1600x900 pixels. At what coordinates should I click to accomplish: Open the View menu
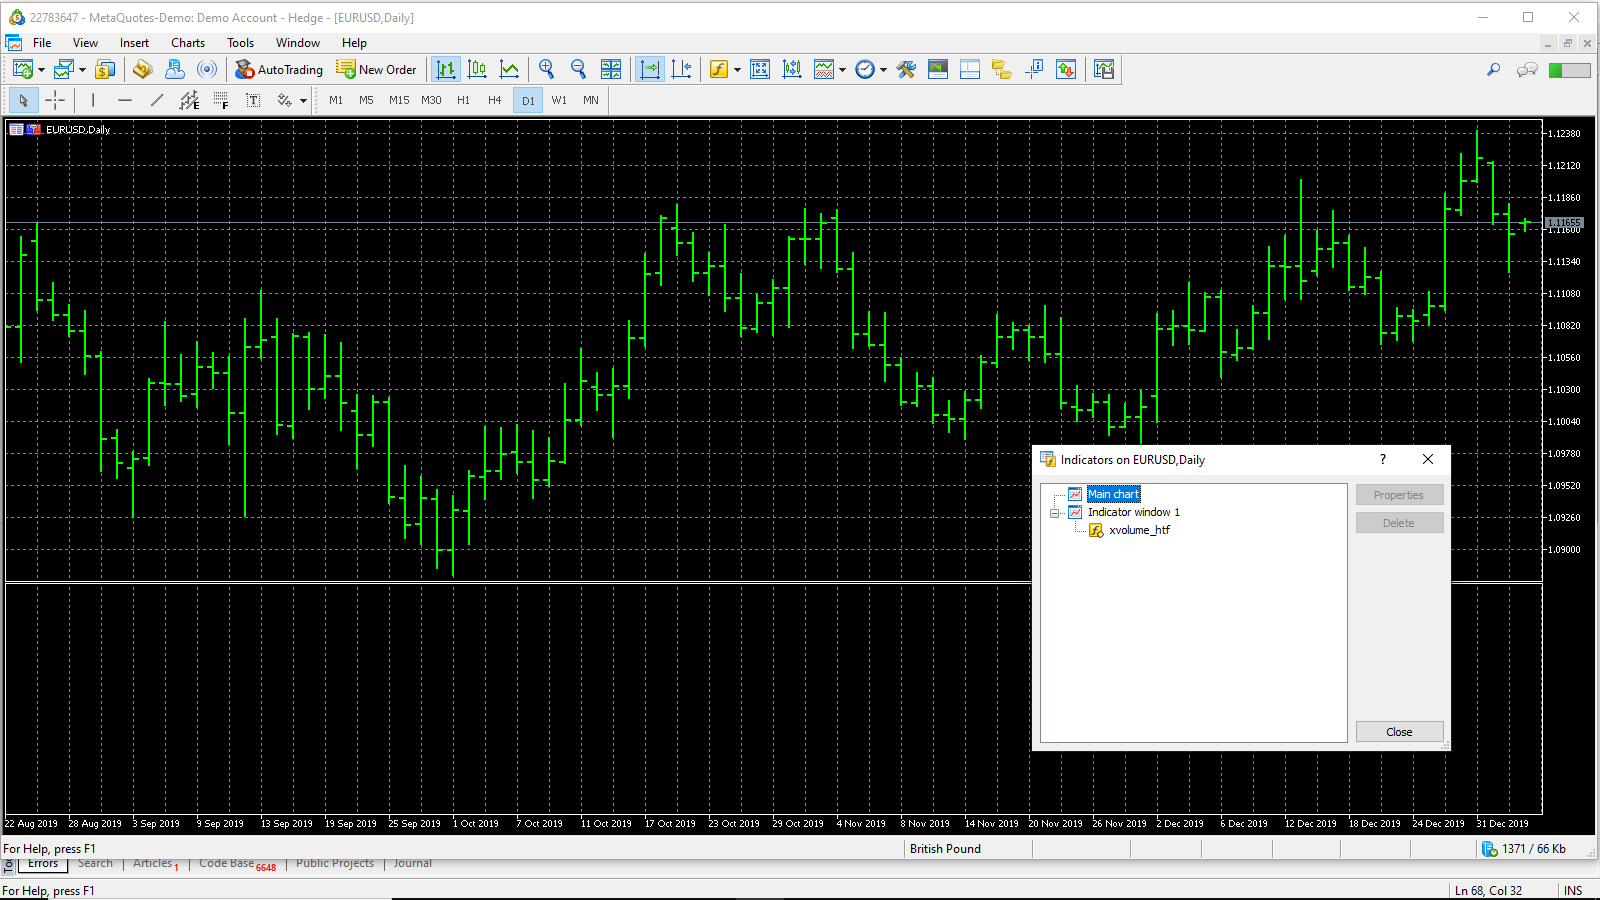pyautogui.click(x=85, y=43)
